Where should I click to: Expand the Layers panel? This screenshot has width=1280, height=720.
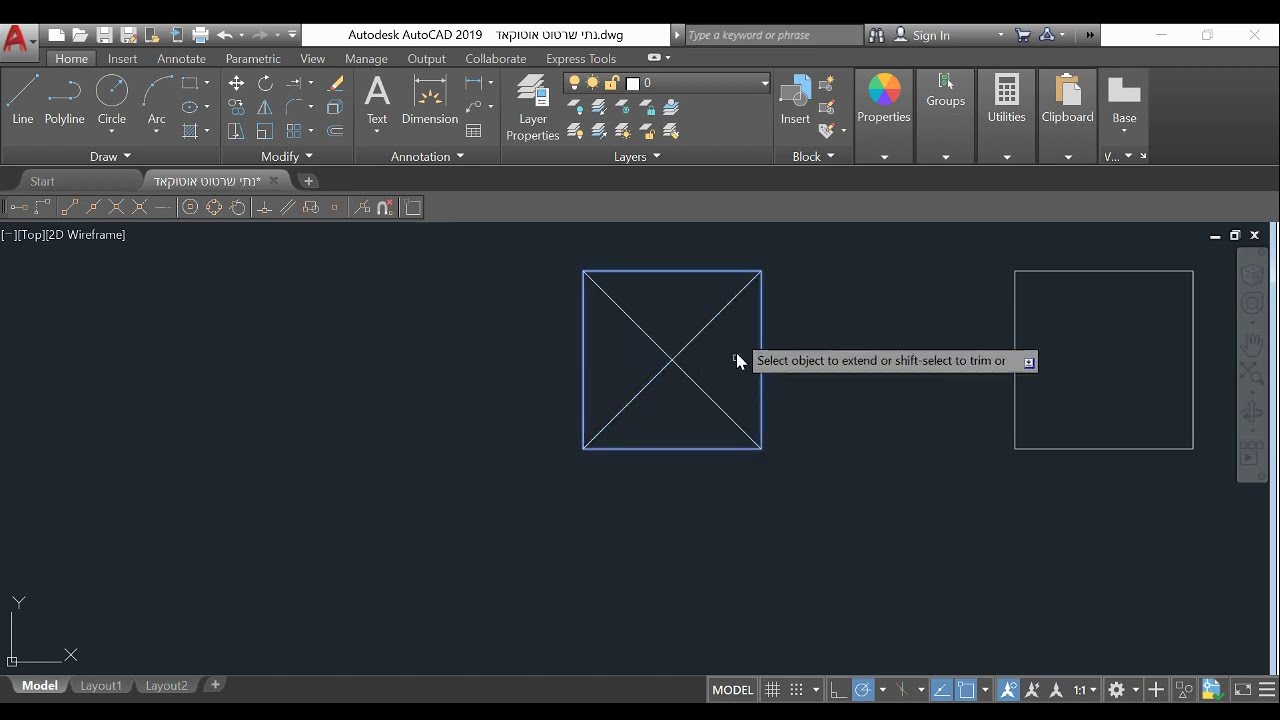(637, 156)
